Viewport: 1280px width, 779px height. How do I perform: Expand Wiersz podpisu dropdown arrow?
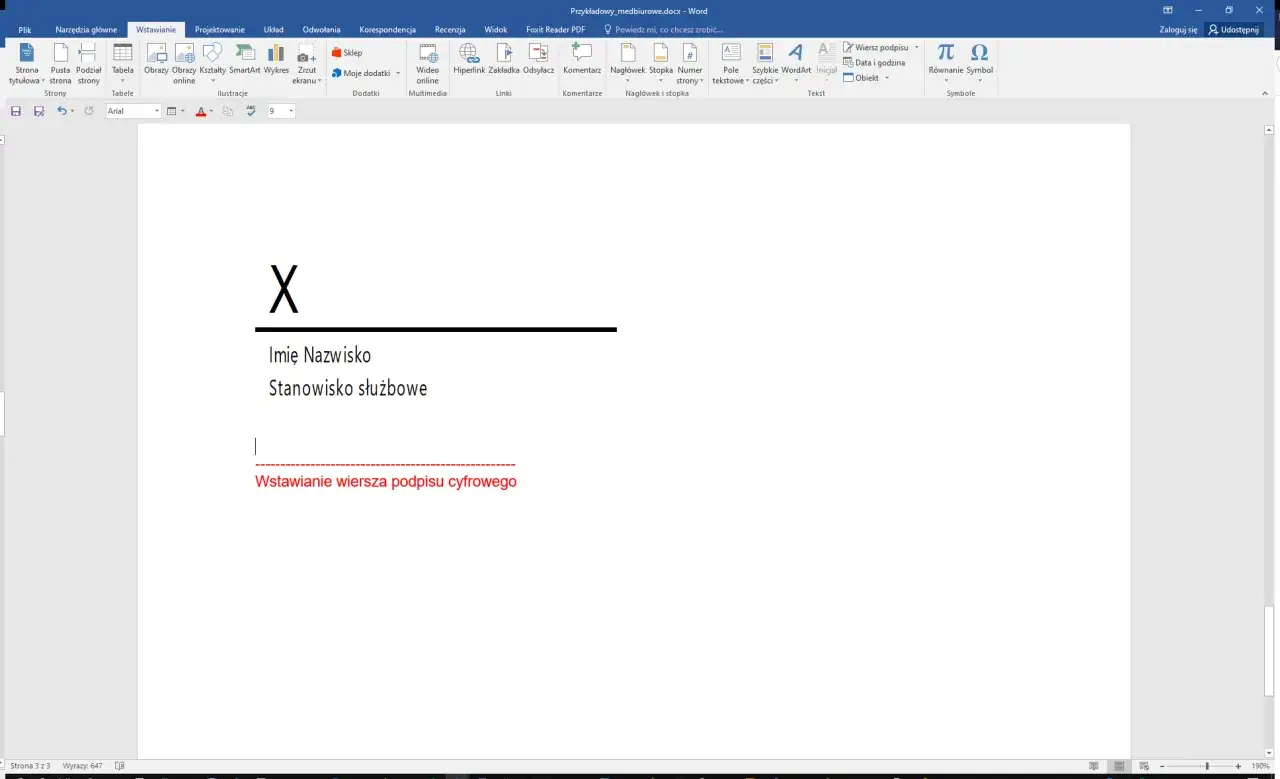pos(916,47)
